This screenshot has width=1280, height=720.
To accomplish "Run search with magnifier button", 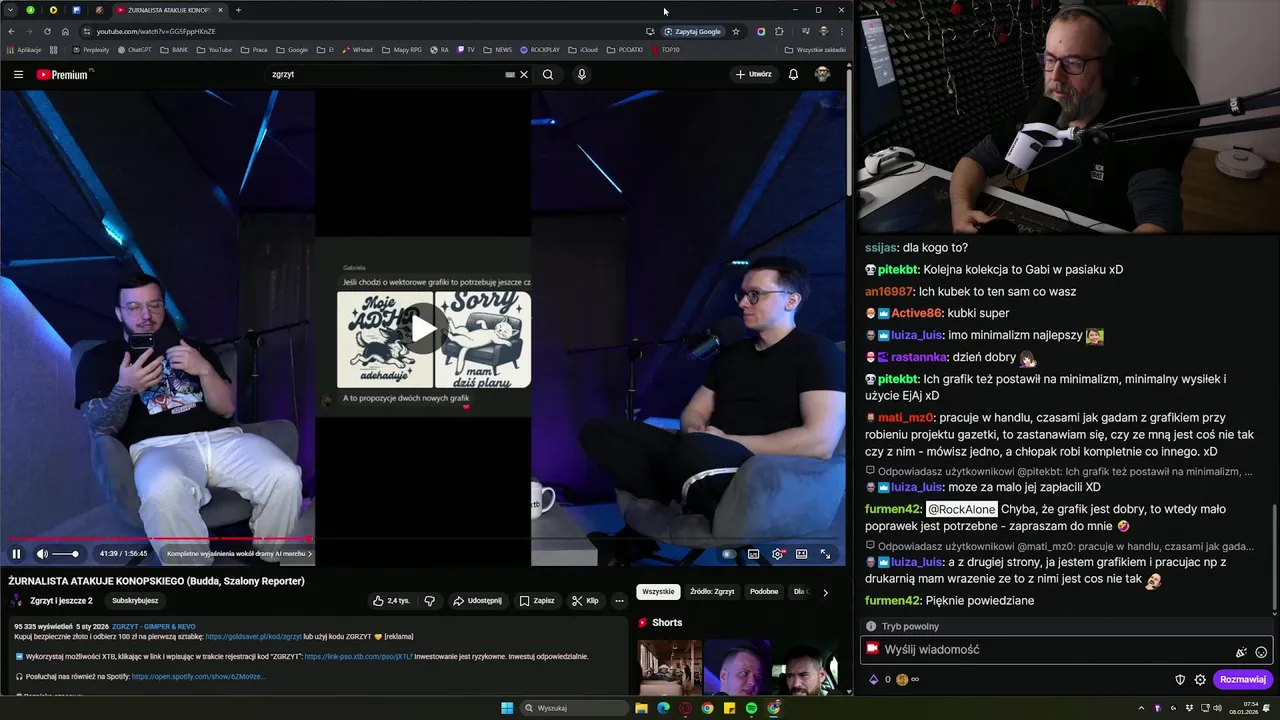I will tap(548, 74).
